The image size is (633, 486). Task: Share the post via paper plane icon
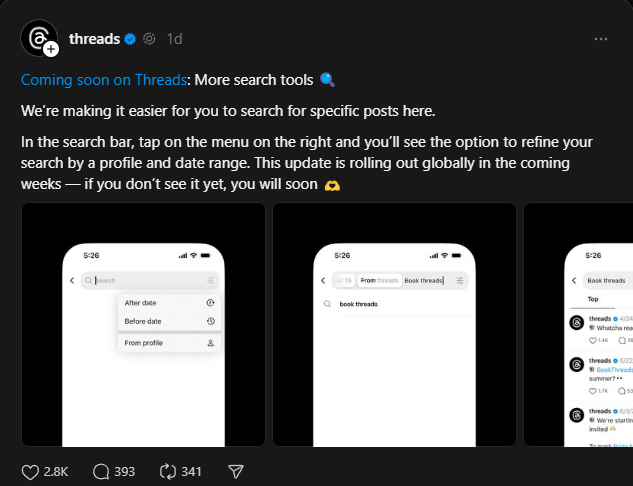pyautogui.click(x=236, y=471)
